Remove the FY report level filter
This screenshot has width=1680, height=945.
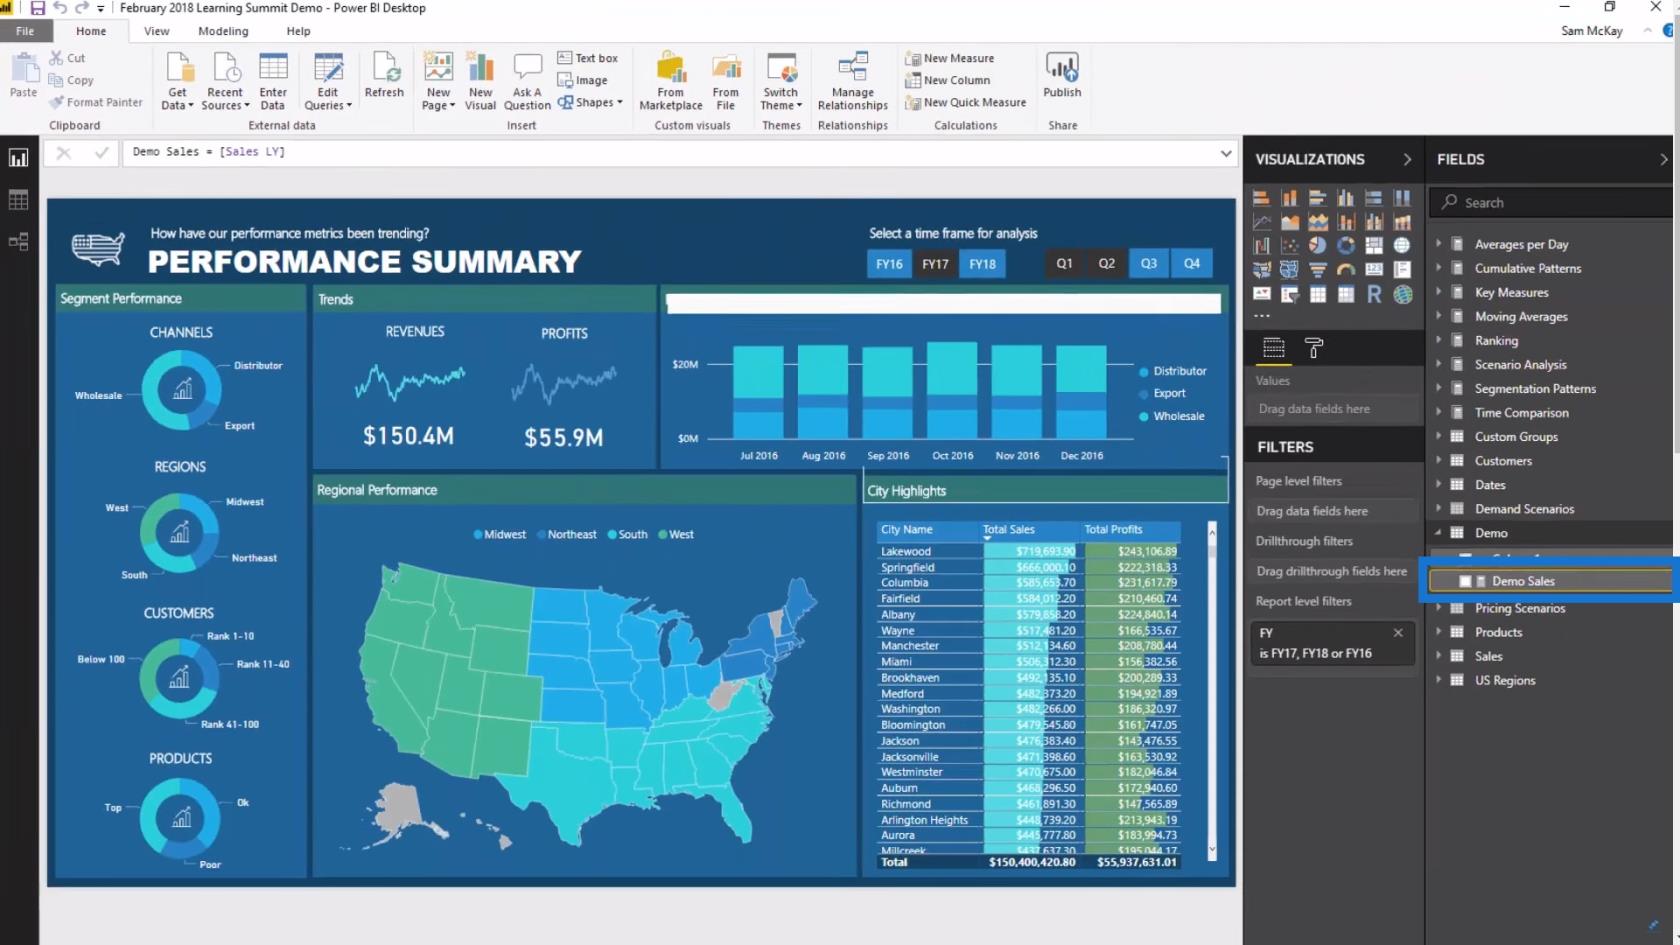[1398, 633]
